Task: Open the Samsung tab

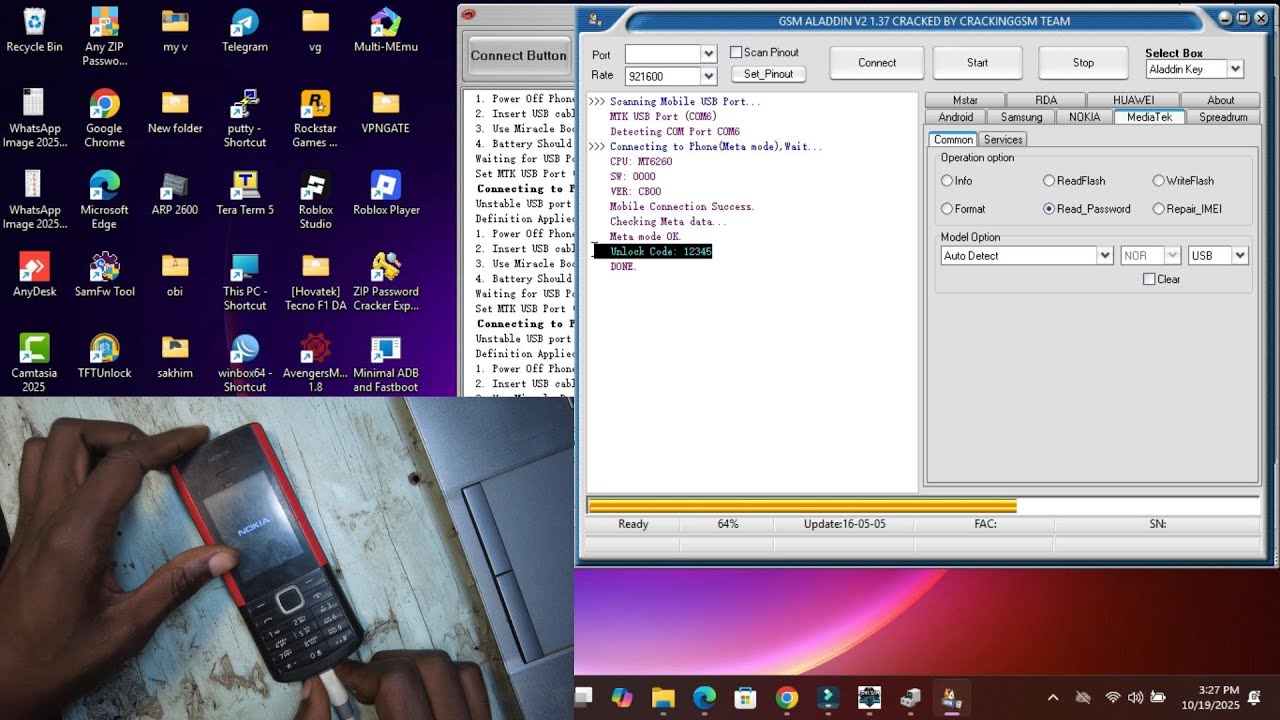Action: coord(1021,117)
